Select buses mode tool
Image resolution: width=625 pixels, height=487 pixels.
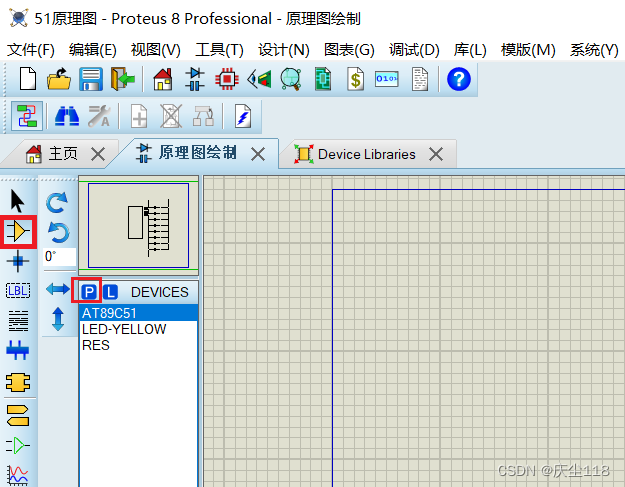tap(18, 351)
